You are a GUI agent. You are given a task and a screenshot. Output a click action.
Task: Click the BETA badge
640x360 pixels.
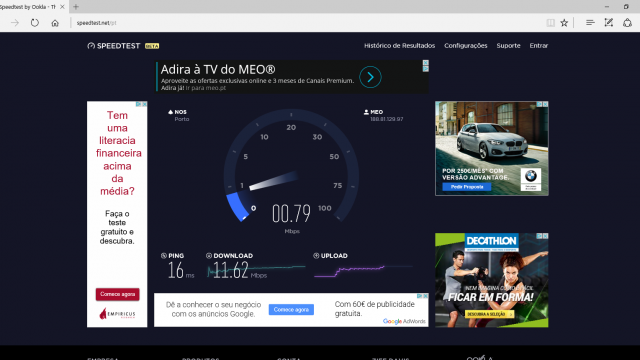pyautogui.click(x=152, y=46)
